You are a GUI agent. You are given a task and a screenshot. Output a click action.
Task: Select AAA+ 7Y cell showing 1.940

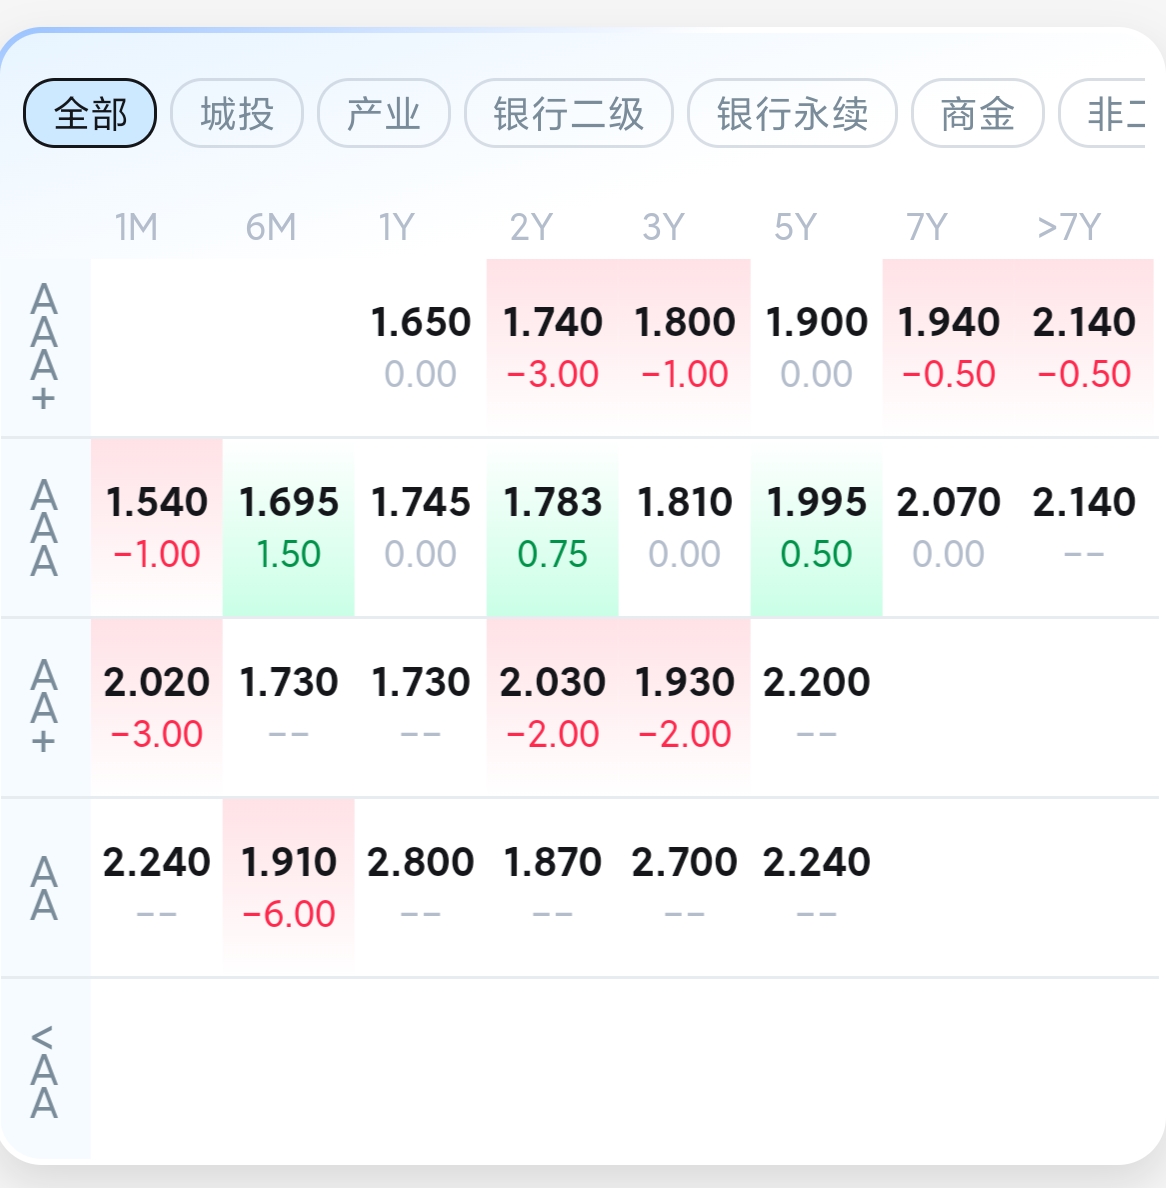[x=948, y=346]
